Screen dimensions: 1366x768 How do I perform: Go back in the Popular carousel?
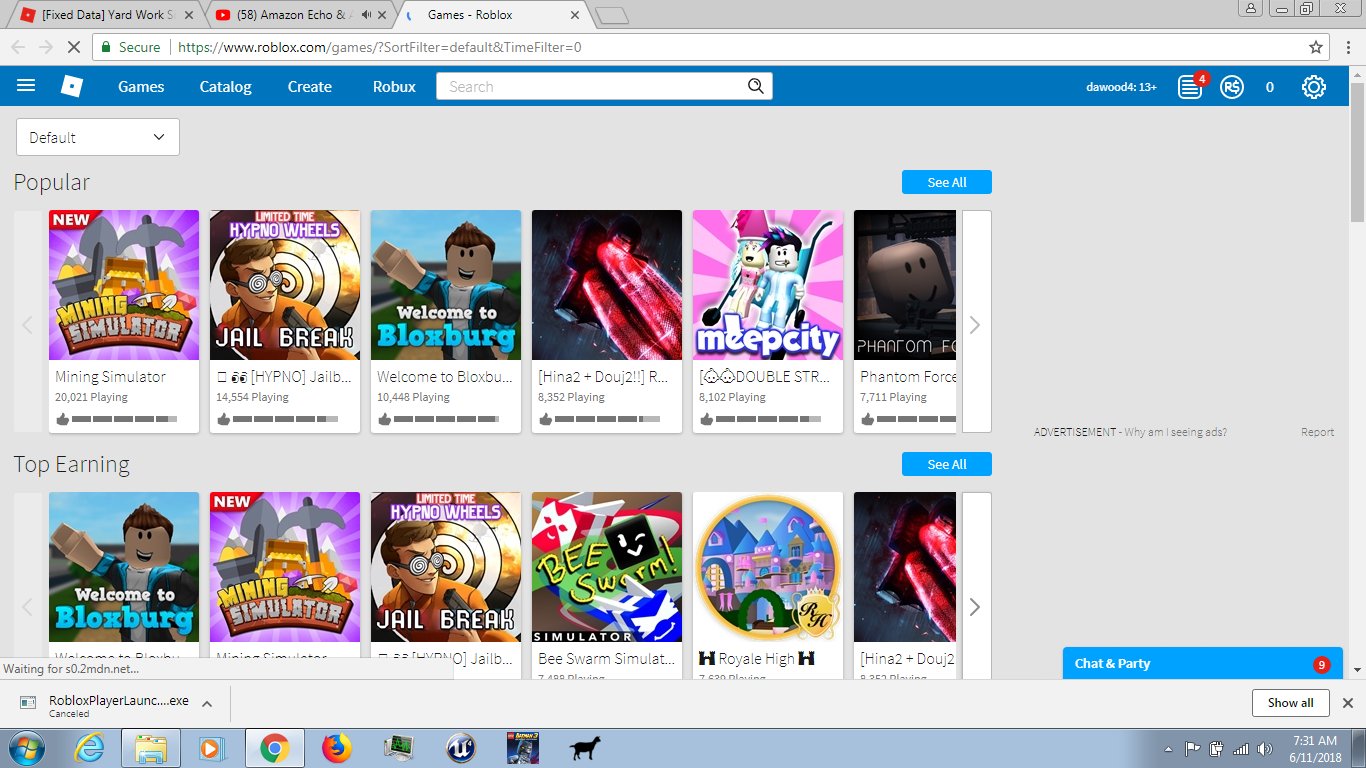tap(28, 323)
